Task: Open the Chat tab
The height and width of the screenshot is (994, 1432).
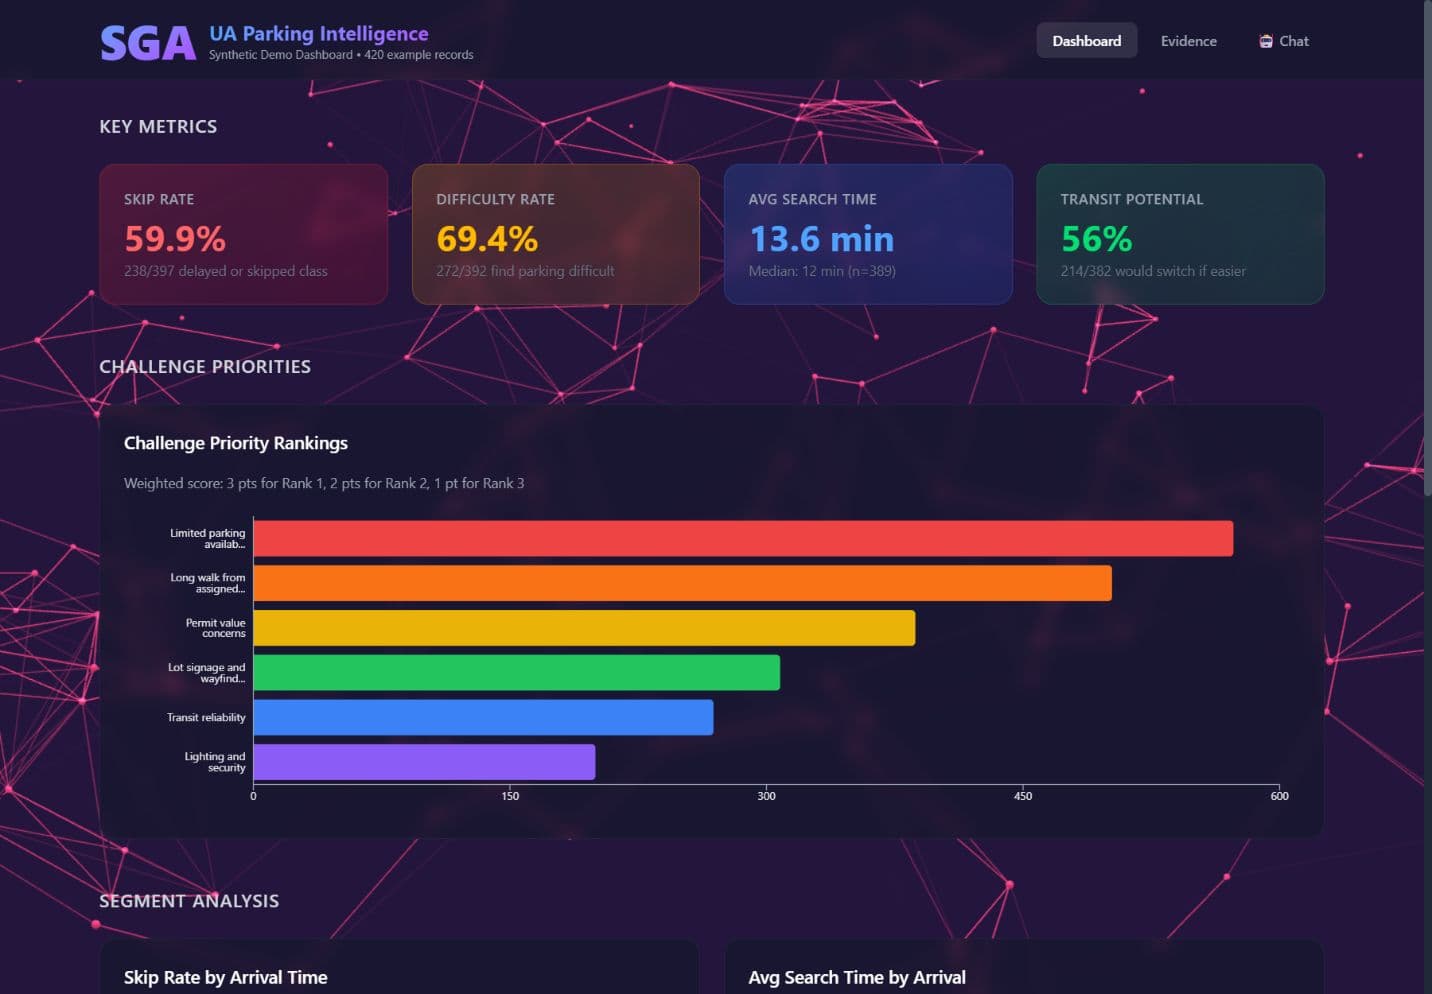Action: click(x=1283, y=41)
